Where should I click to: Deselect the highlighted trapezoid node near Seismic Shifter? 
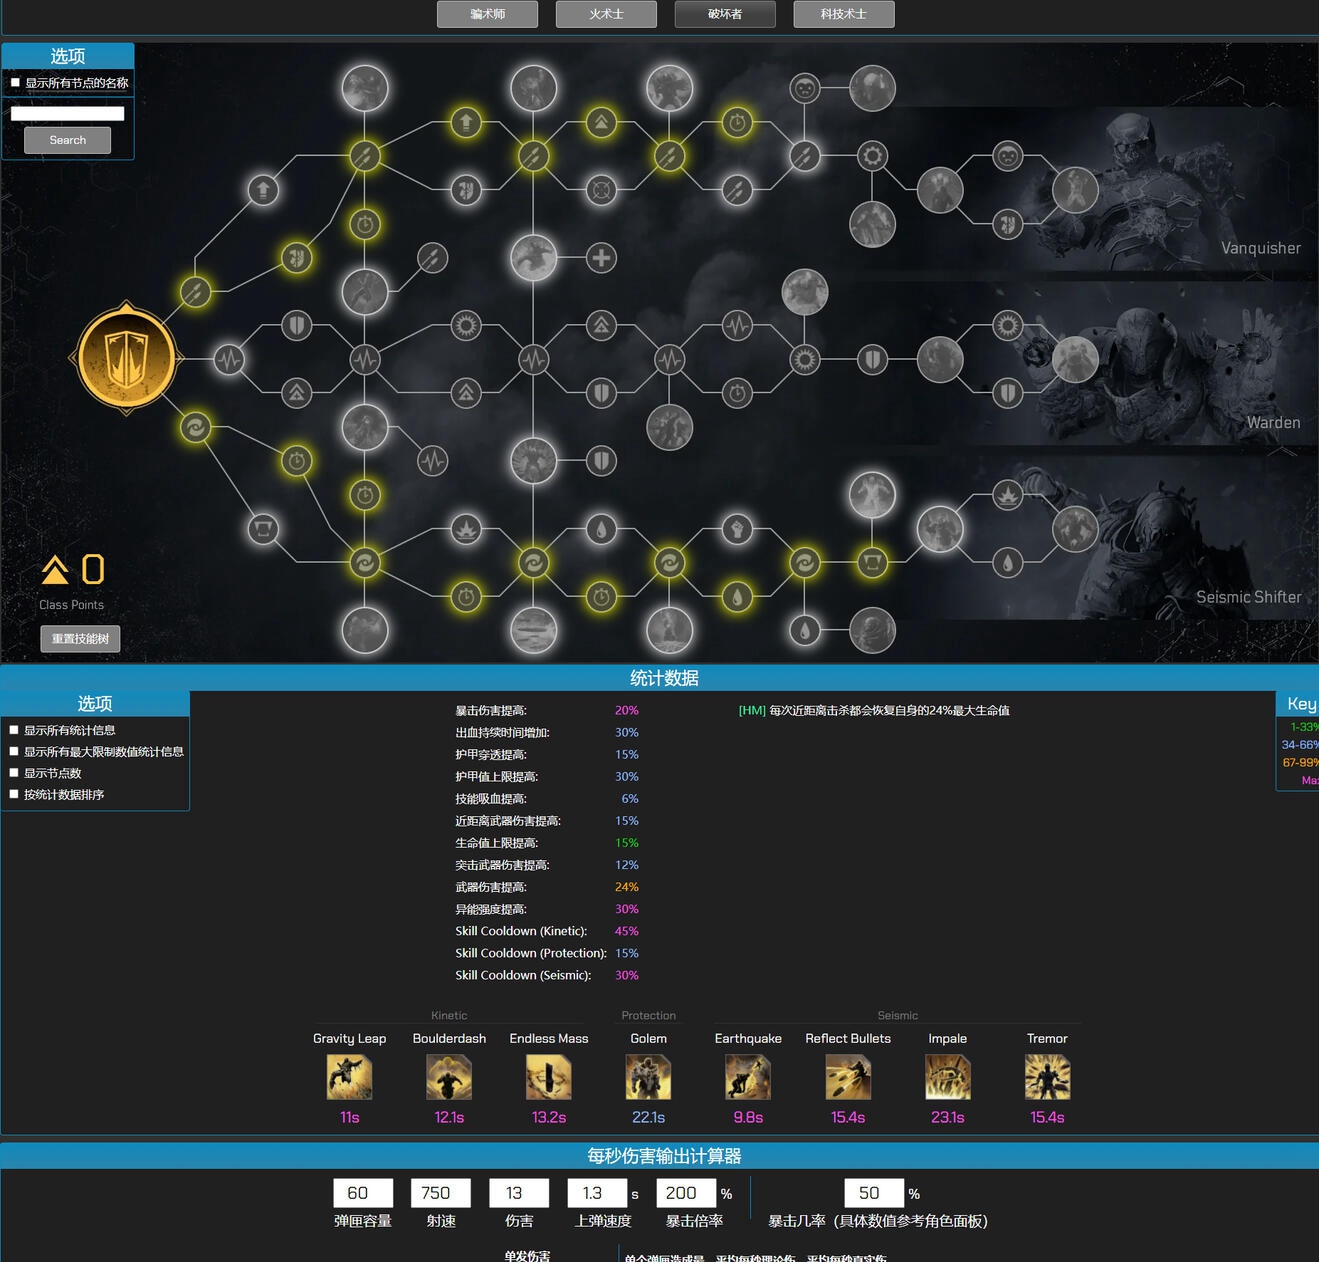click(x=872, y=563)
